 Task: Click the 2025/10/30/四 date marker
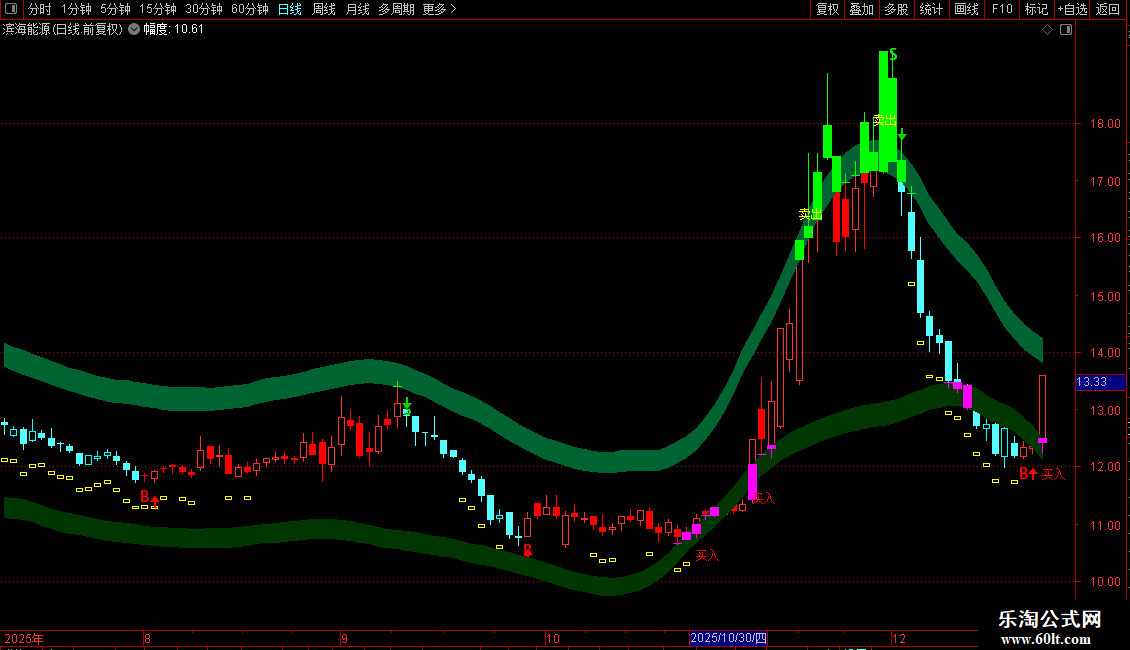pyautogui.click(x=728, y=638)
